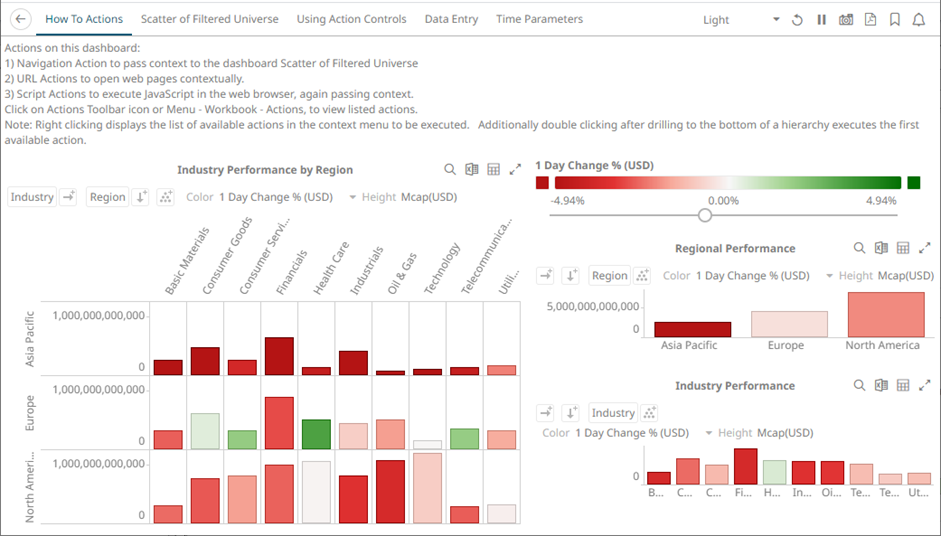
Task: Search in Industry Performance by Region chart
Action: (x=450, y=170)
